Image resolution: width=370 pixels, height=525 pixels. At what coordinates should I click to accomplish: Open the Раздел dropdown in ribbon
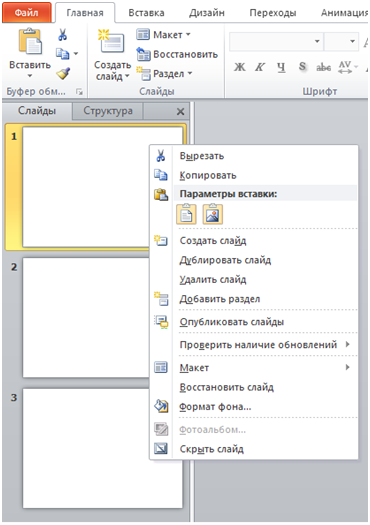coord(190,73)
